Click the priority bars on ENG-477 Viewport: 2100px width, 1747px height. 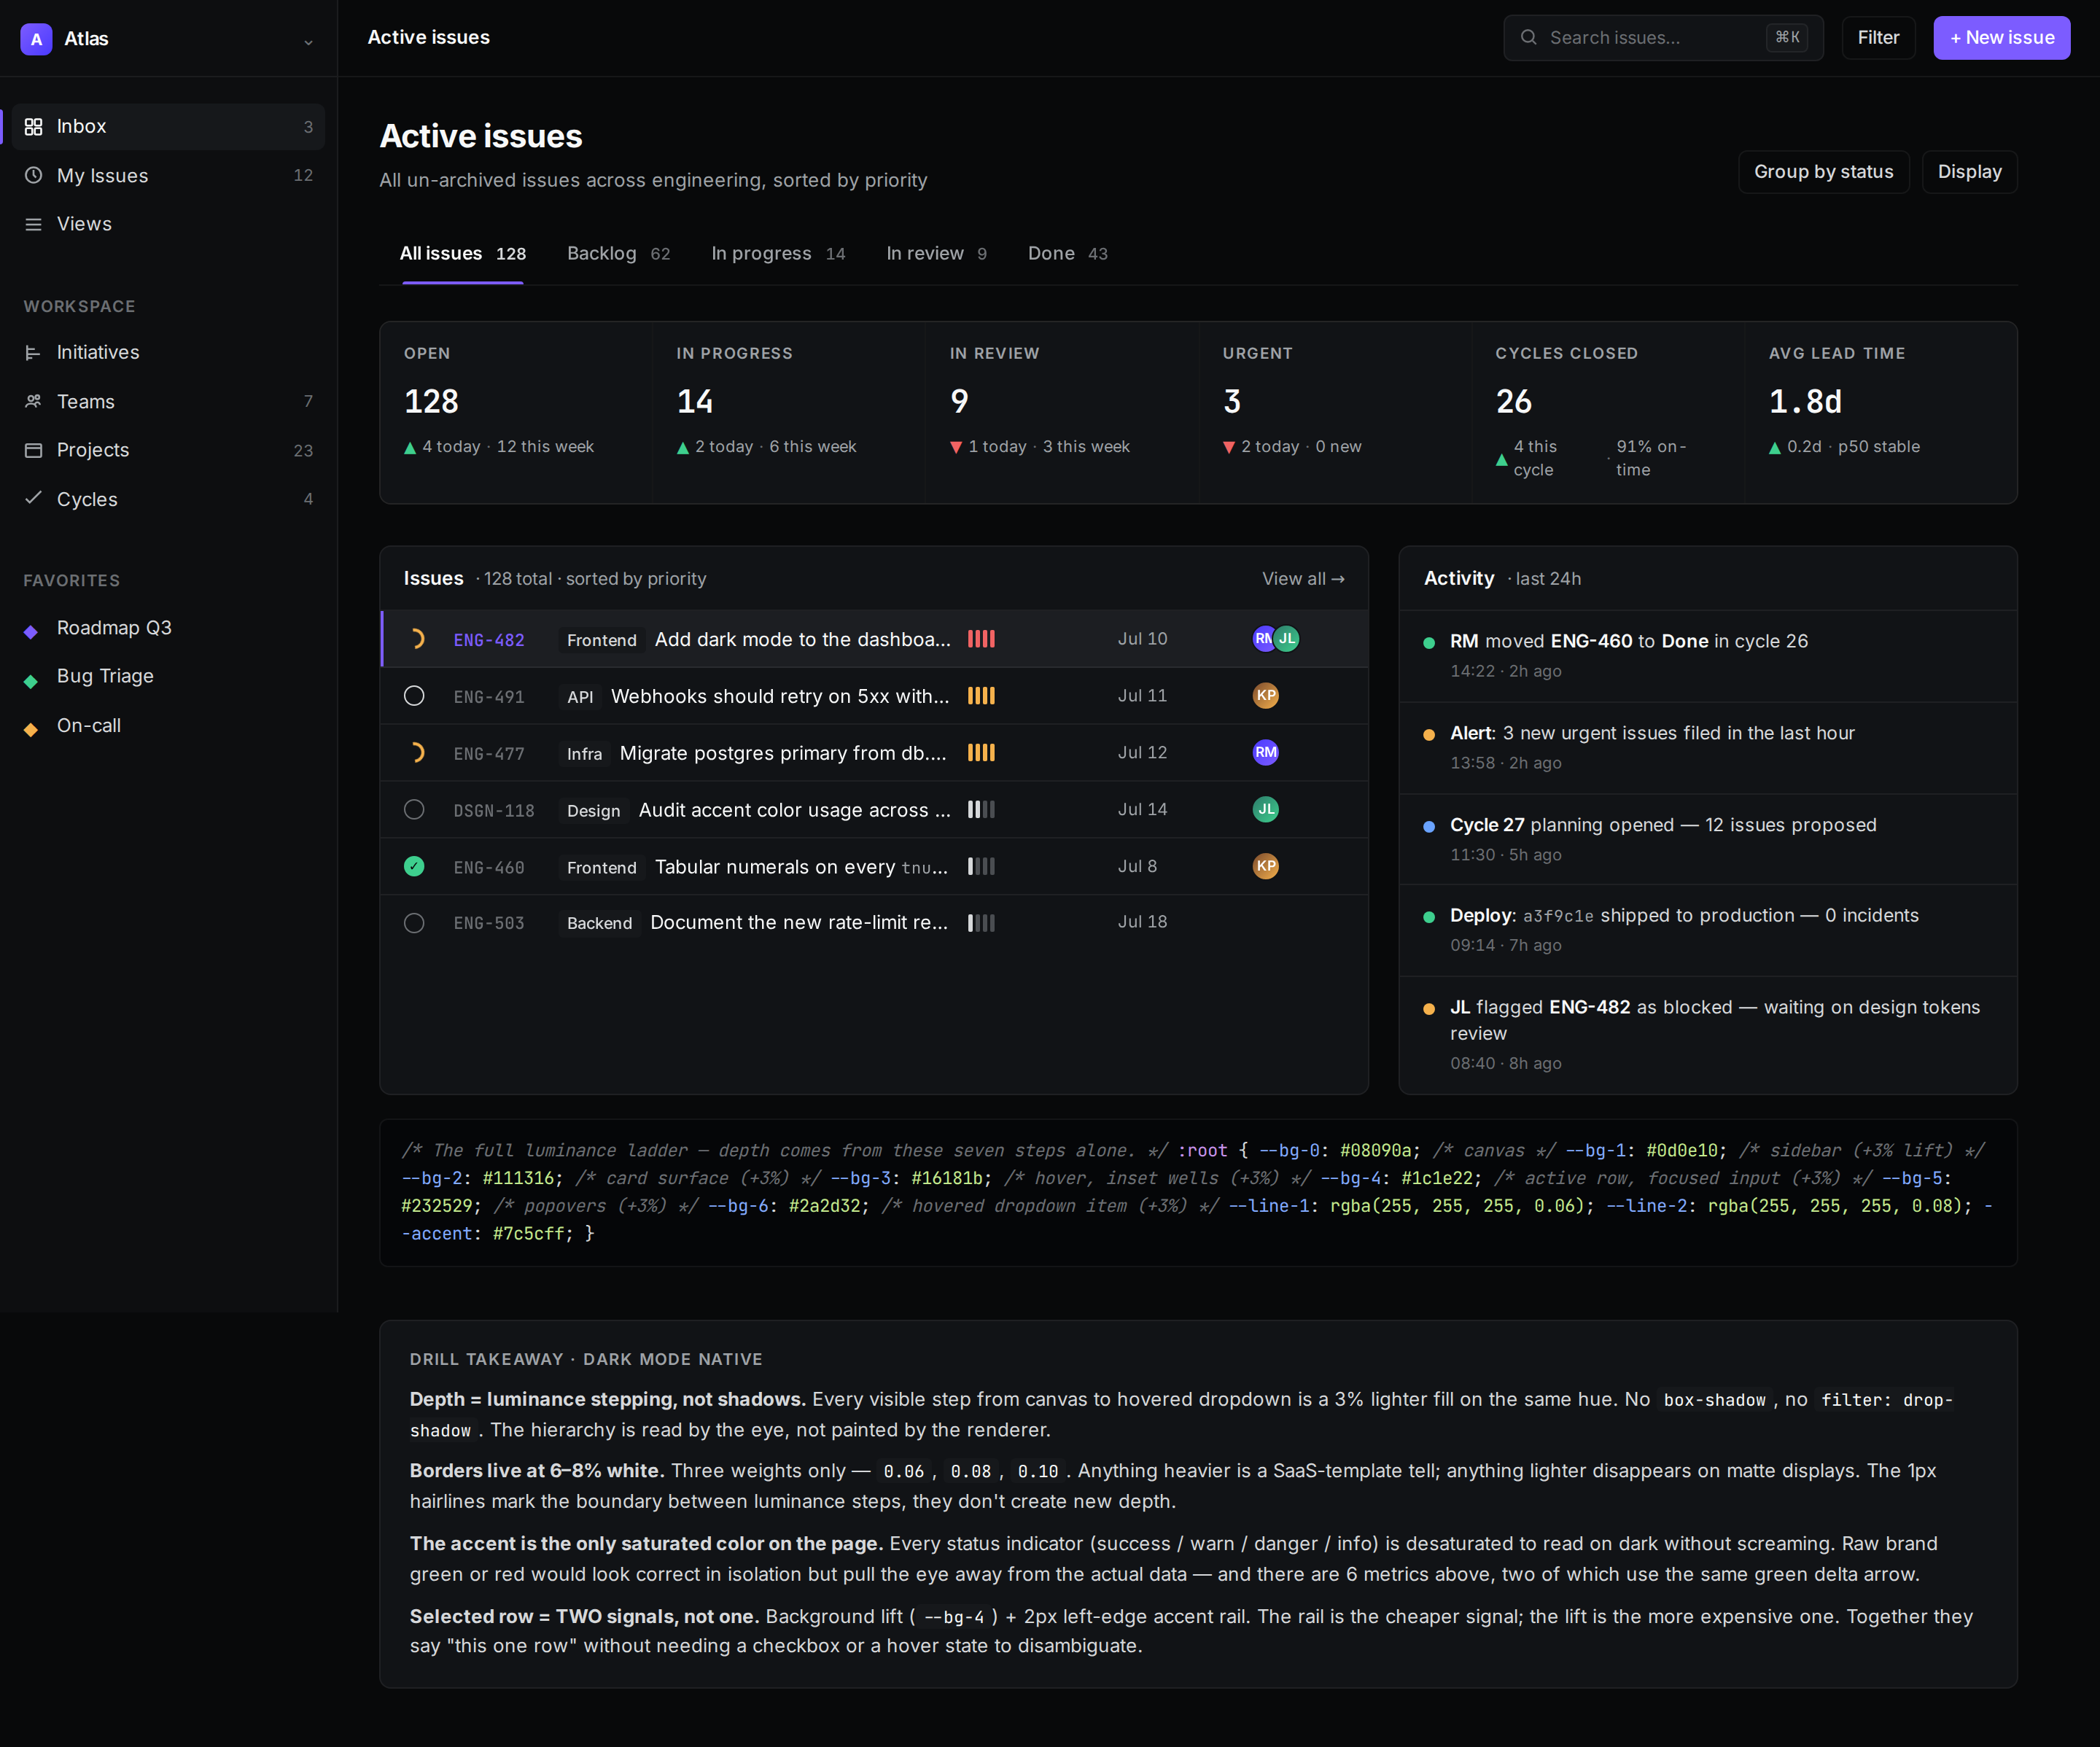pyautogui.click(x=981, y=753)
